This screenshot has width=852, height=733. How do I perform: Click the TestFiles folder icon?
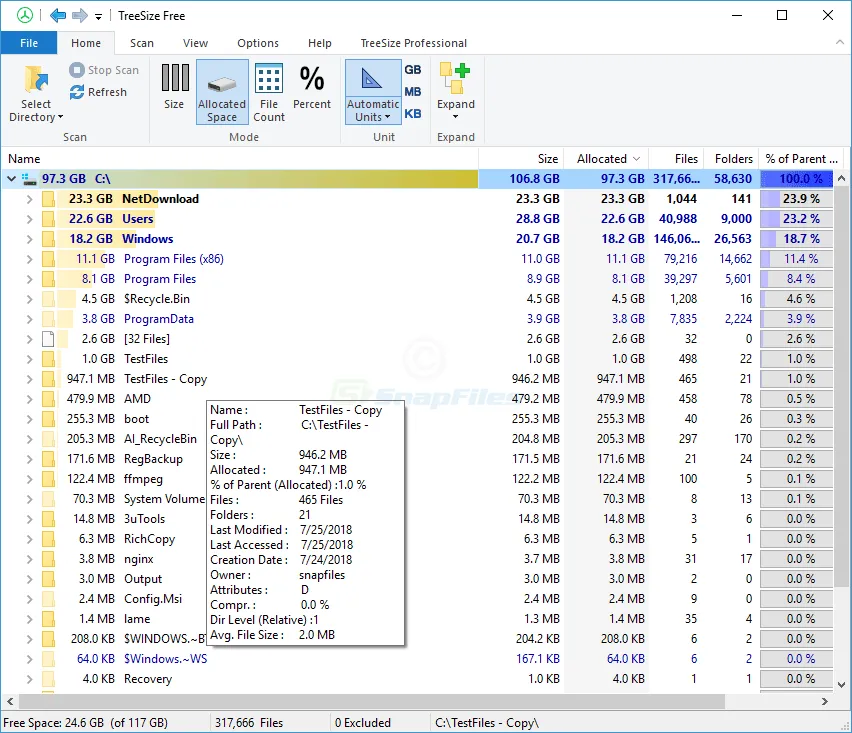click(x=48, y=359)
